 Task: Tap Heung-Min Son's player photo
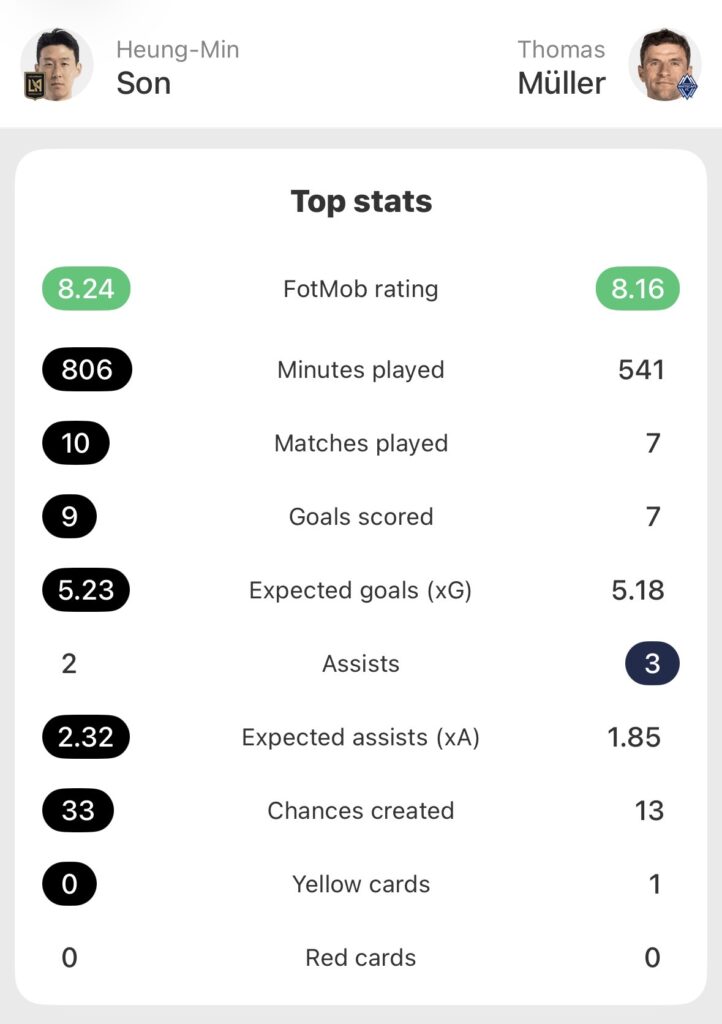(58, 62)
